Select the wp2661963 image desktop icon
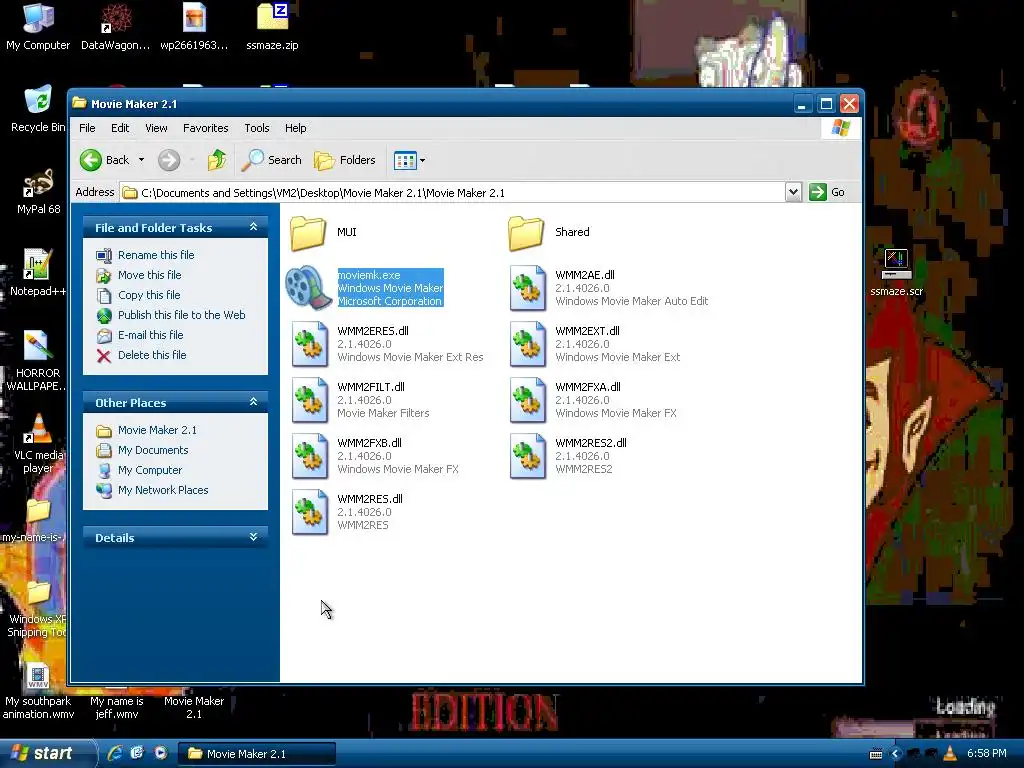 click(194, 18)
